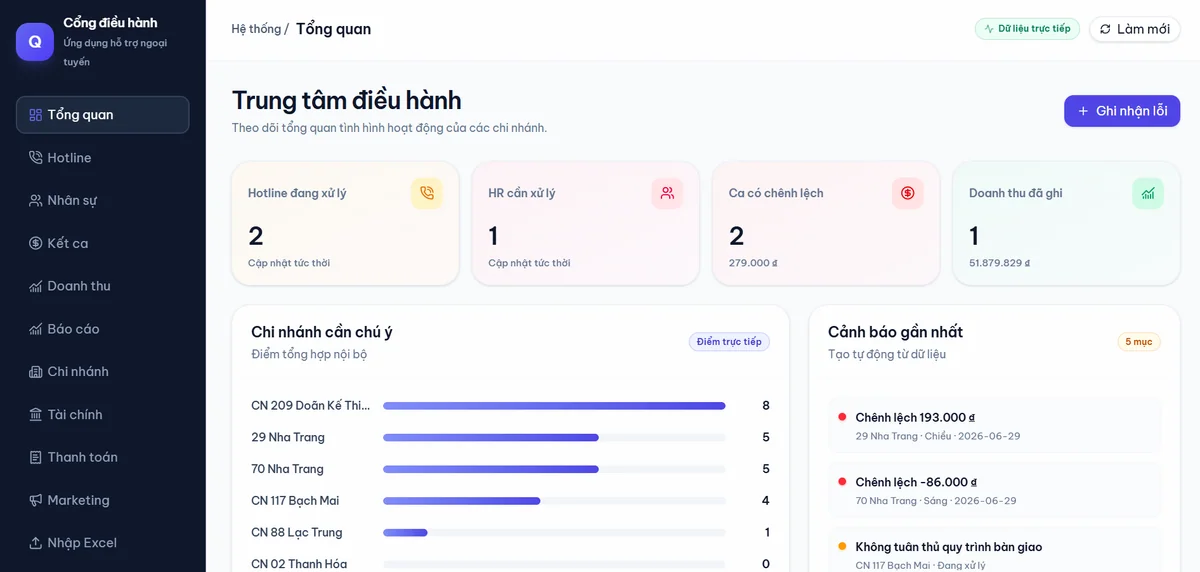
Task: Open Báo cáo page
Action: 102,329
